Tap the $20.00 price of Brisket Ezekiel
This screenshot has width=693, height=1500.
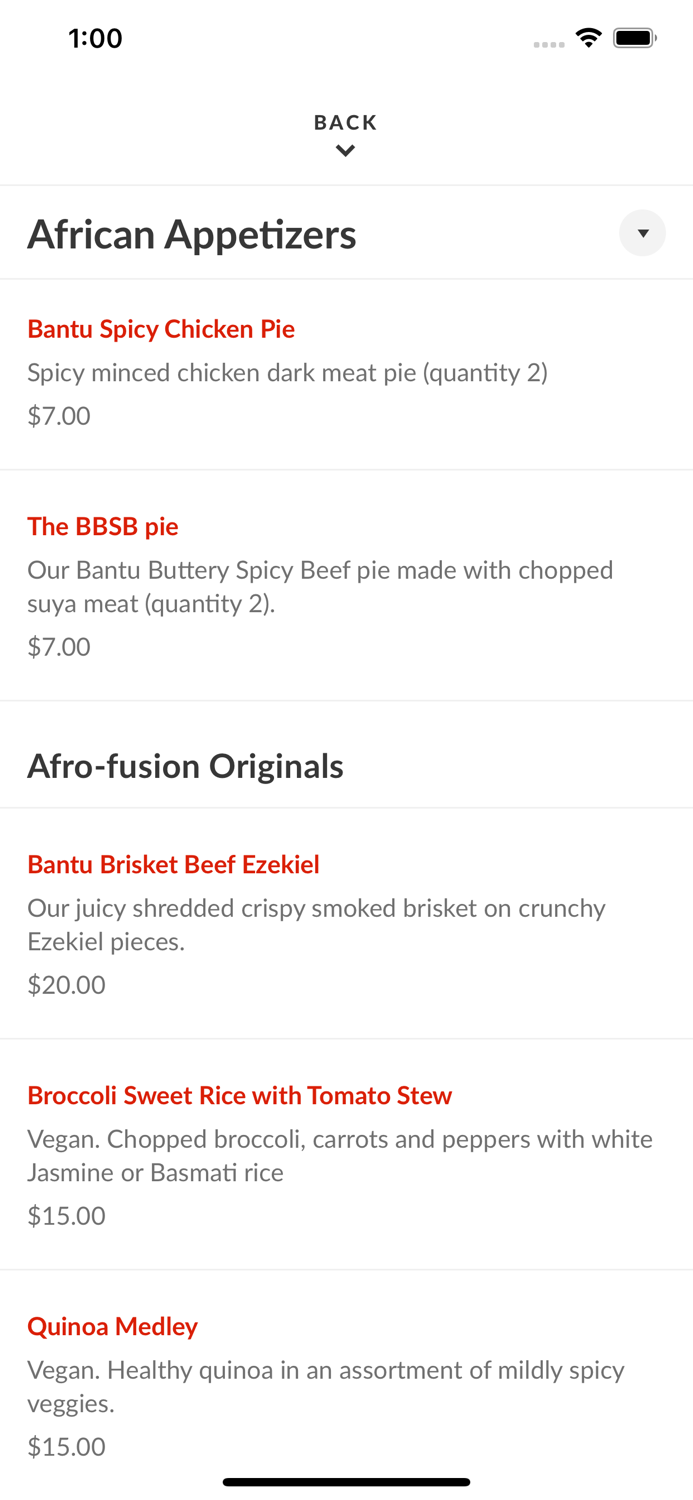(x=66, y=985)
